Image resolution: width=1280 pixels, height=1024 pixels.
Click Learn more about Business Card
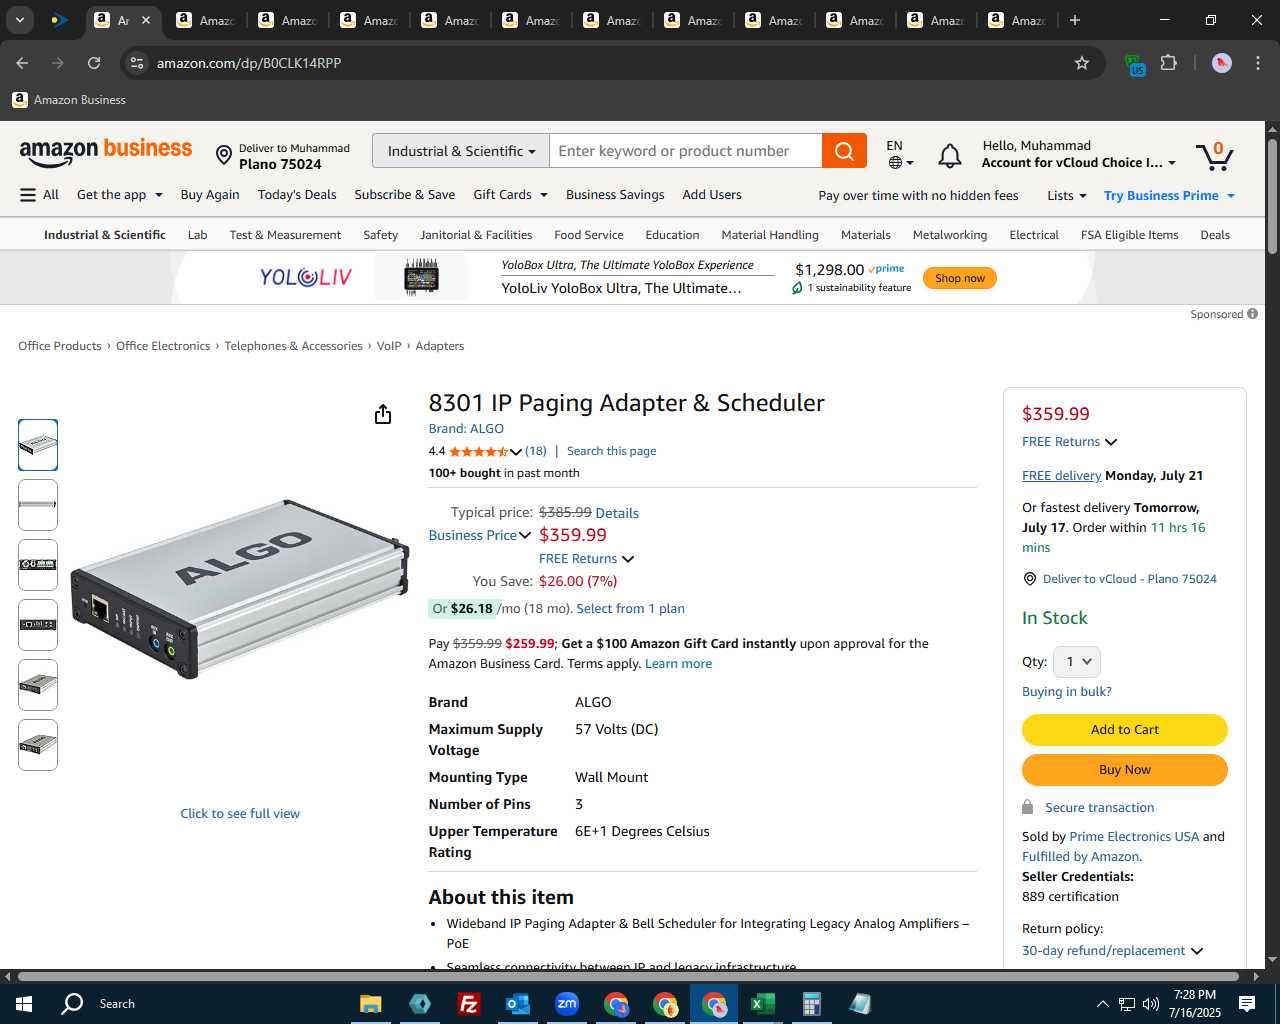[x=679, y=664]
